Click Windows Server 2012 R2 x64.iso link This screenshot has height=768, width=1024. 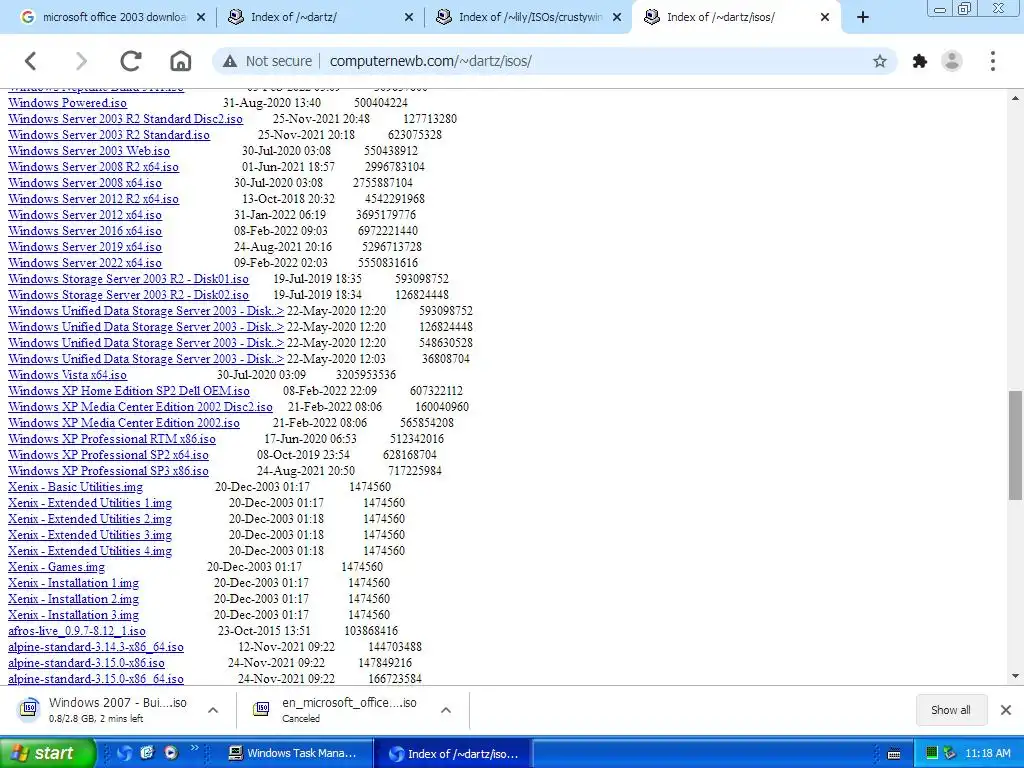click(93, 199)
